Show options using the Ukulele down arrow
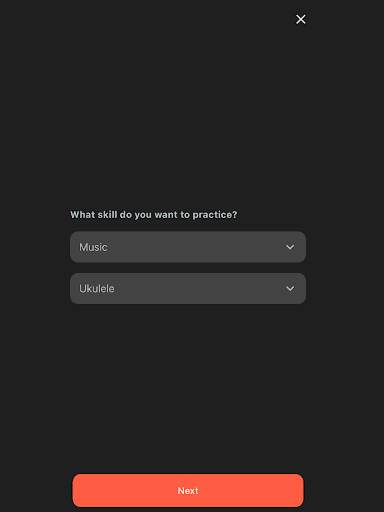Viewport: 384px width, 512px height. (x=290, y=289)
